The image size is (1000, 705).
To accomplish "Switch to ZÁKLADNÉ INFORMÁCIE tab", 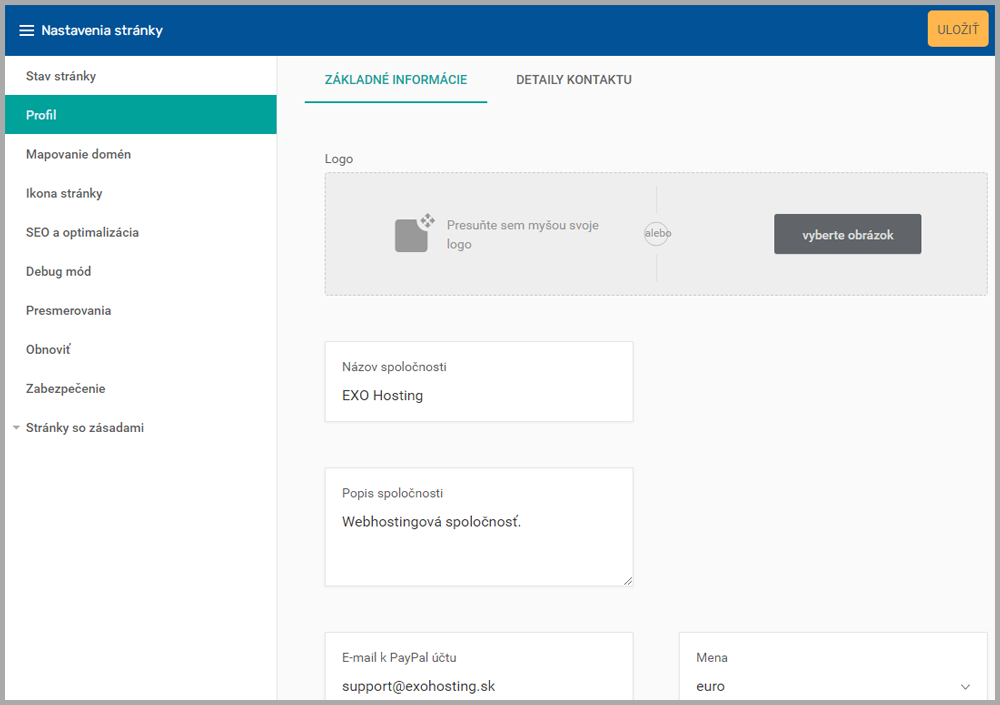I will coord(395,80).
